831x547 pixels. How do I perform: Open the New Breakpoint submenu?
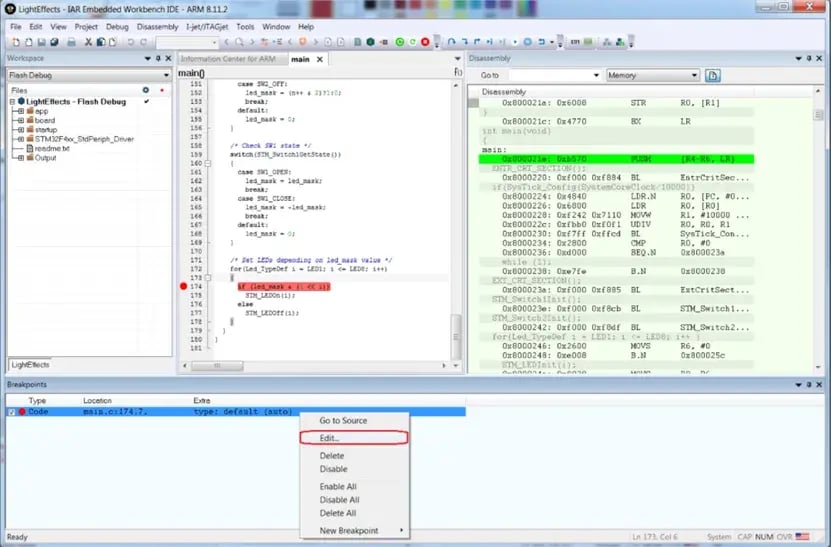click(x=354, y=531)
